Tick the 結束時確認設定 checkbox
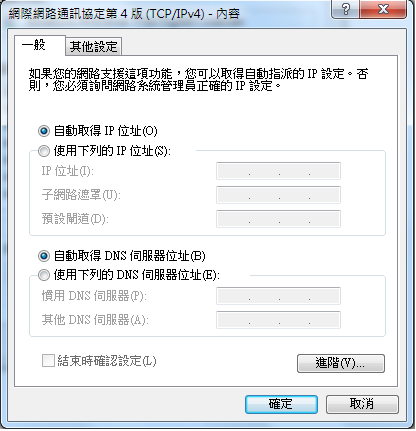The height and width of the screenshot is (431, 416). click(48, 361)
